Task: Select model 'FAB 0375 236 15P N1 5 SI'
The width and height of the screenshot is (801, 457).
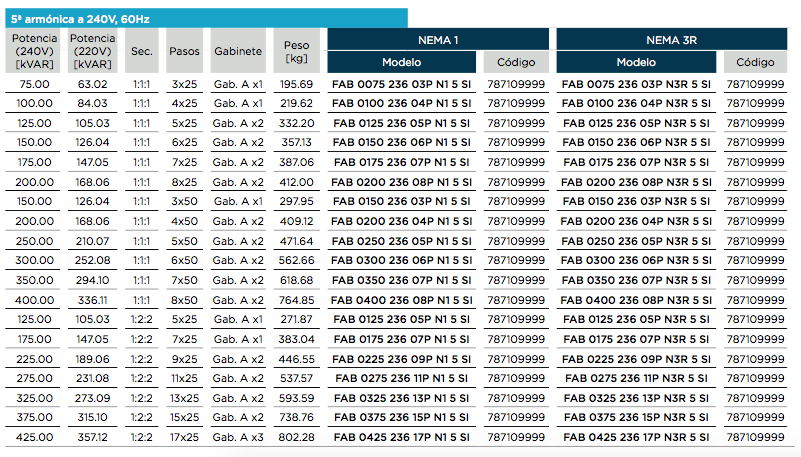Action: (x=402, y=418)
